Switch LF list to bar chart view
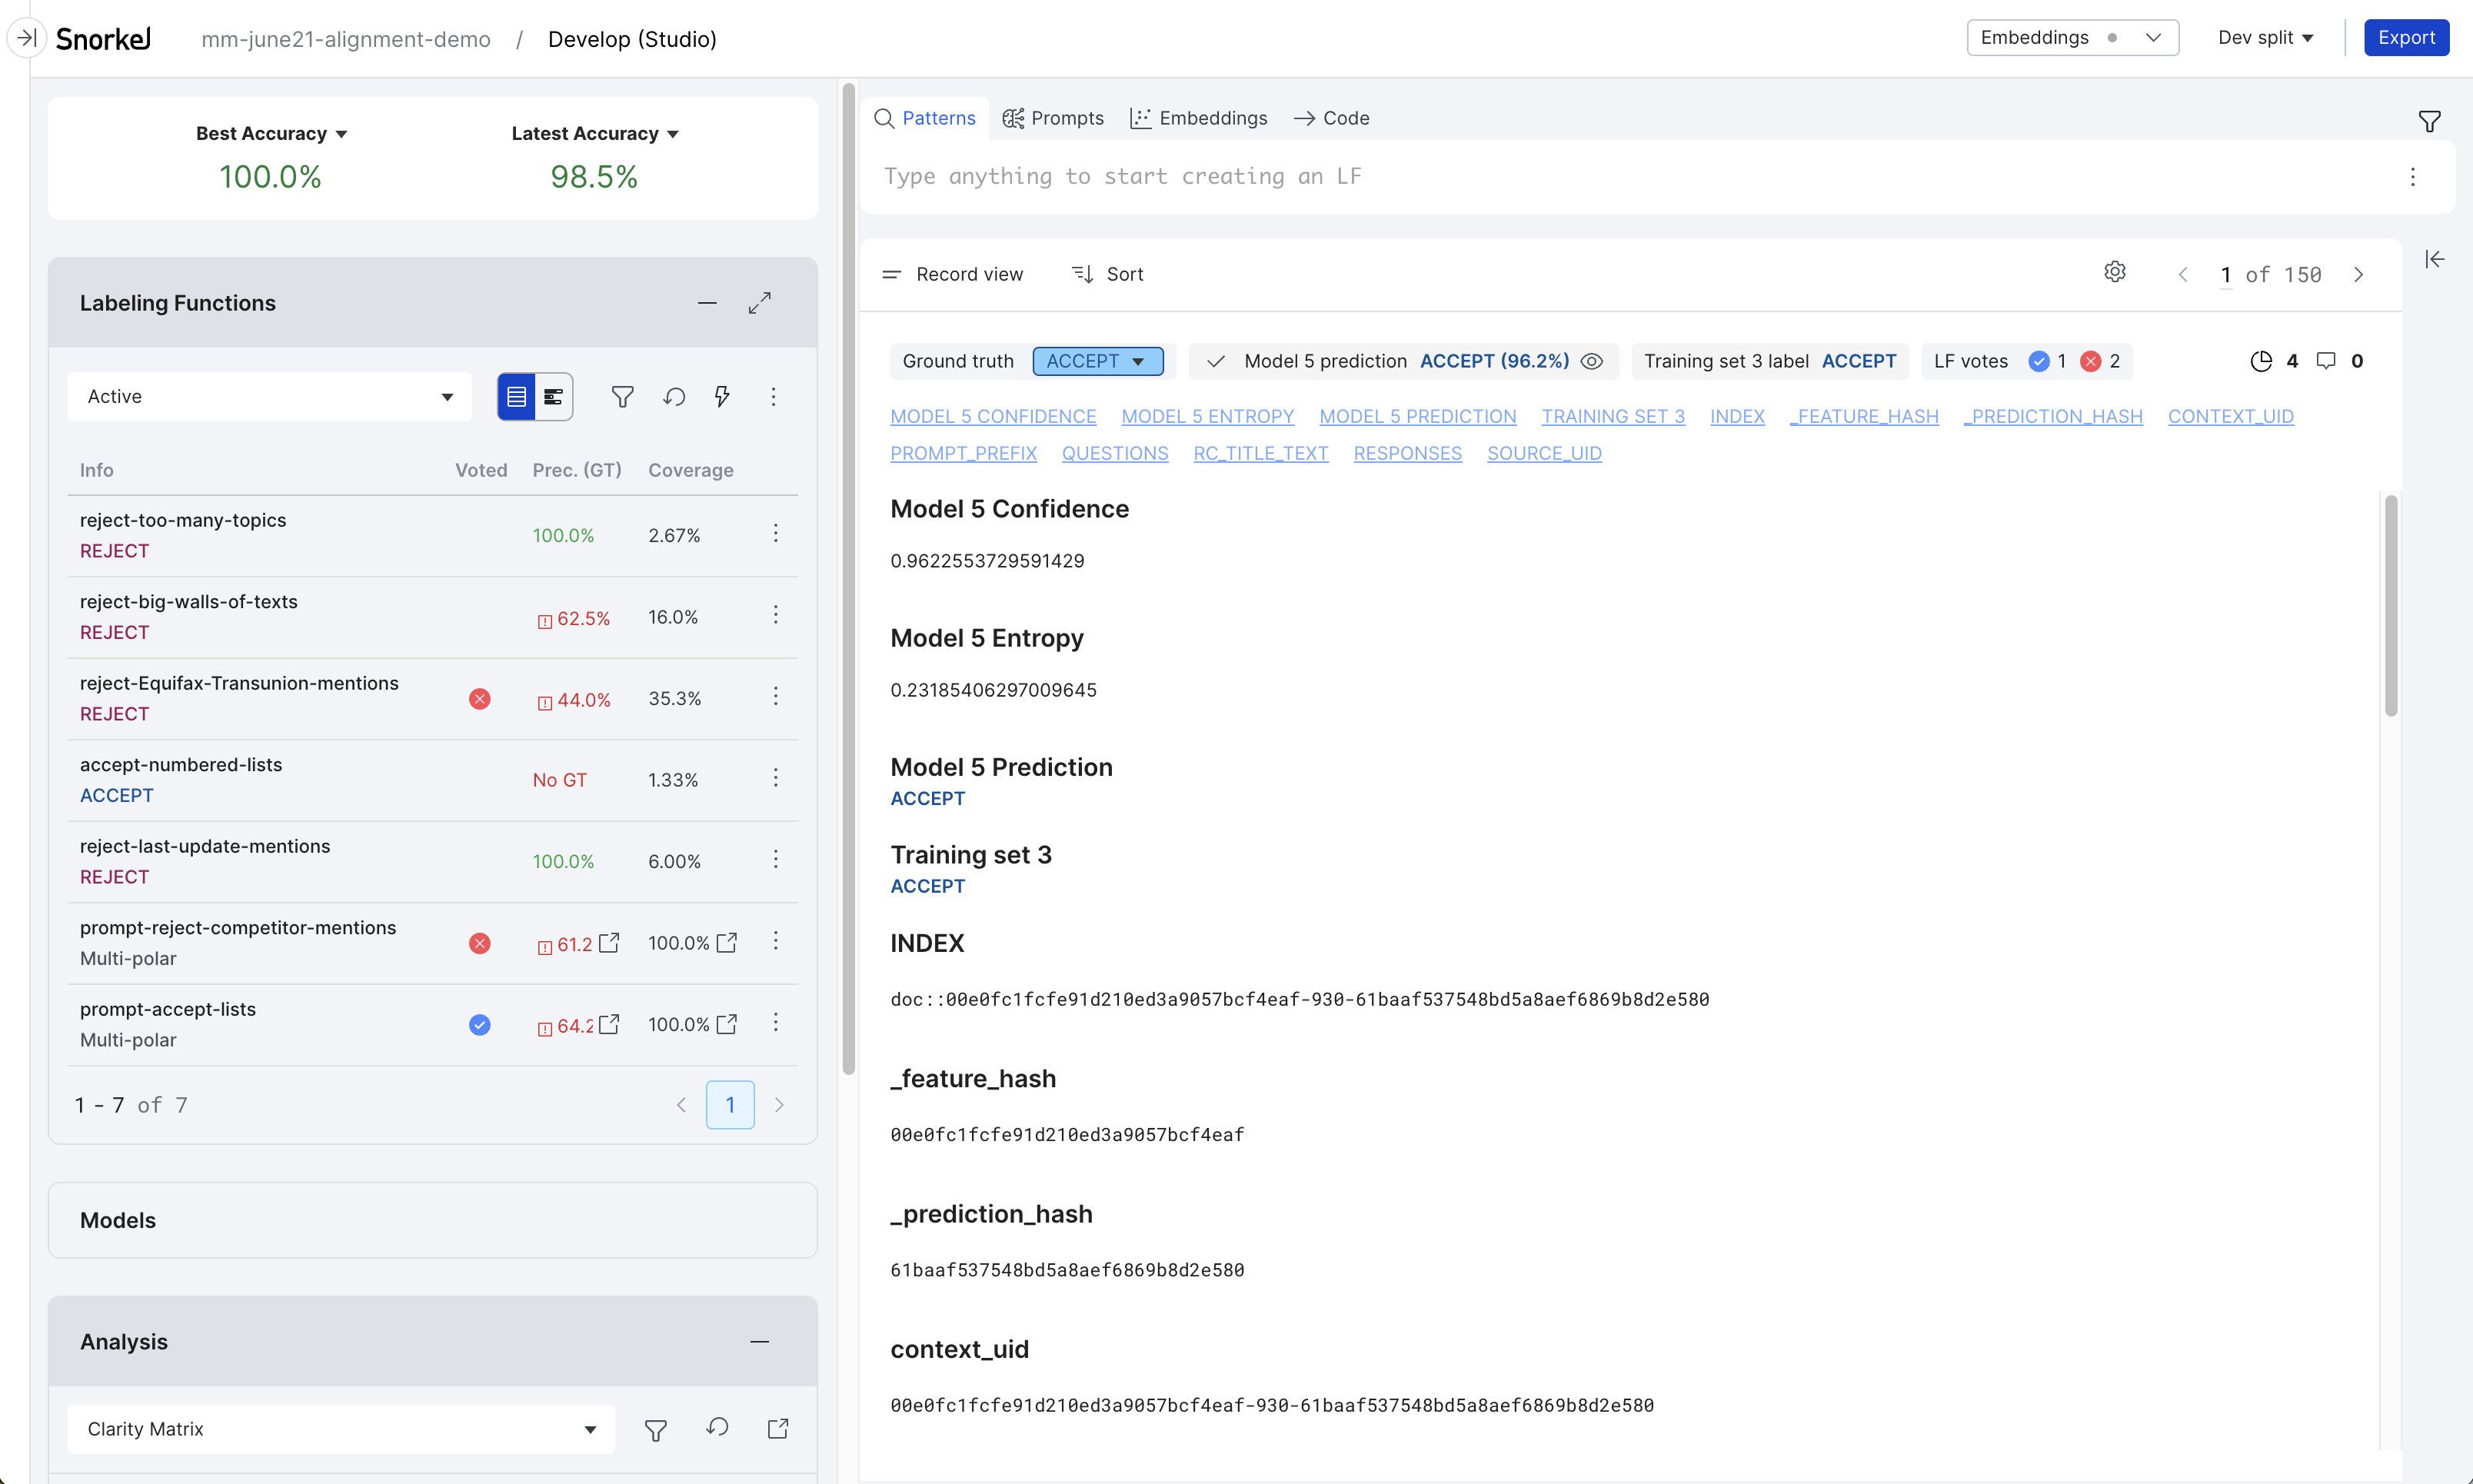This screenshot has height=1484, width=2473. coord(554,397)
